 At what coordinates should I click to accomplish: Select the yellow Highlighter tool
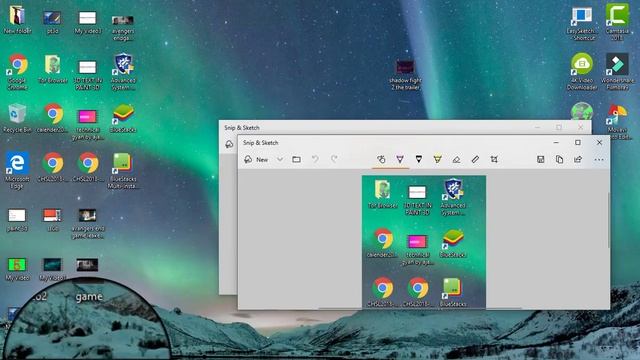[438, 159]
